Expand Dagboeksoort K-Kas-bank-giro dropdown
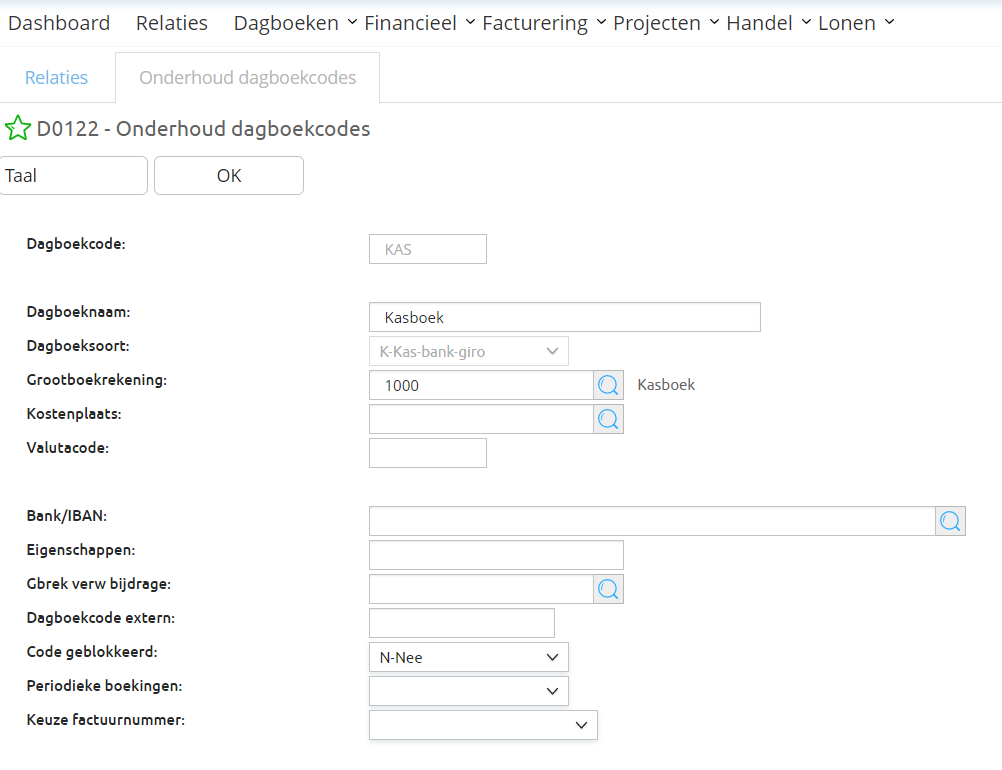This screenshot has height=770, width=1002. point(468,351)
